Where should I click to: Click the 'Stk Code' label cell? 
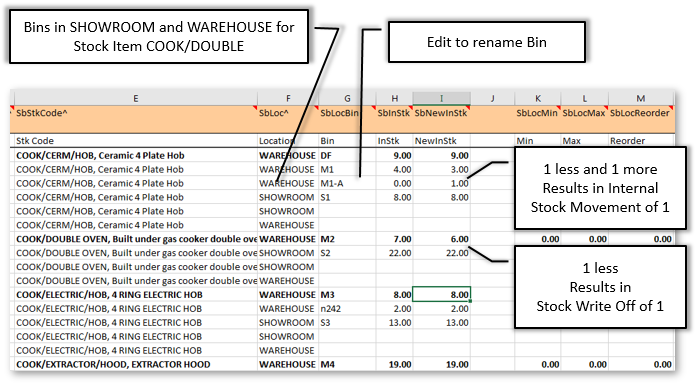pos(136,141)
